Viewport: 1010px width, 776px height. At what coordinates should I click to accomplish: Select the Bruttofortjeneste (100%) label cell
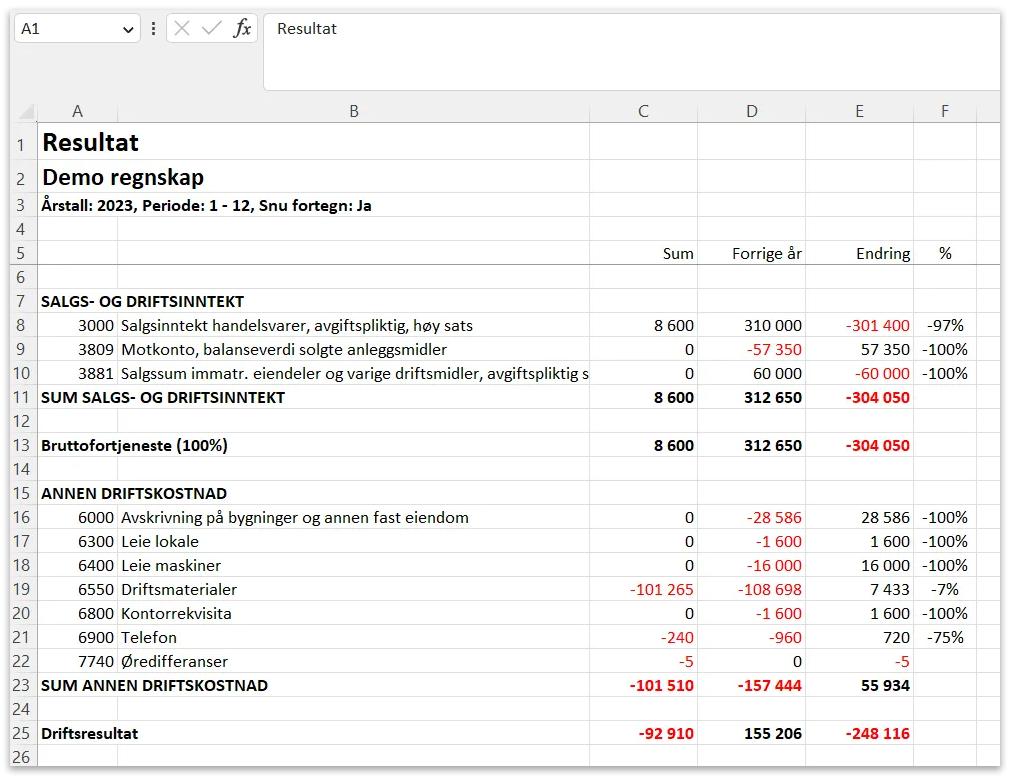pos(134,445)
